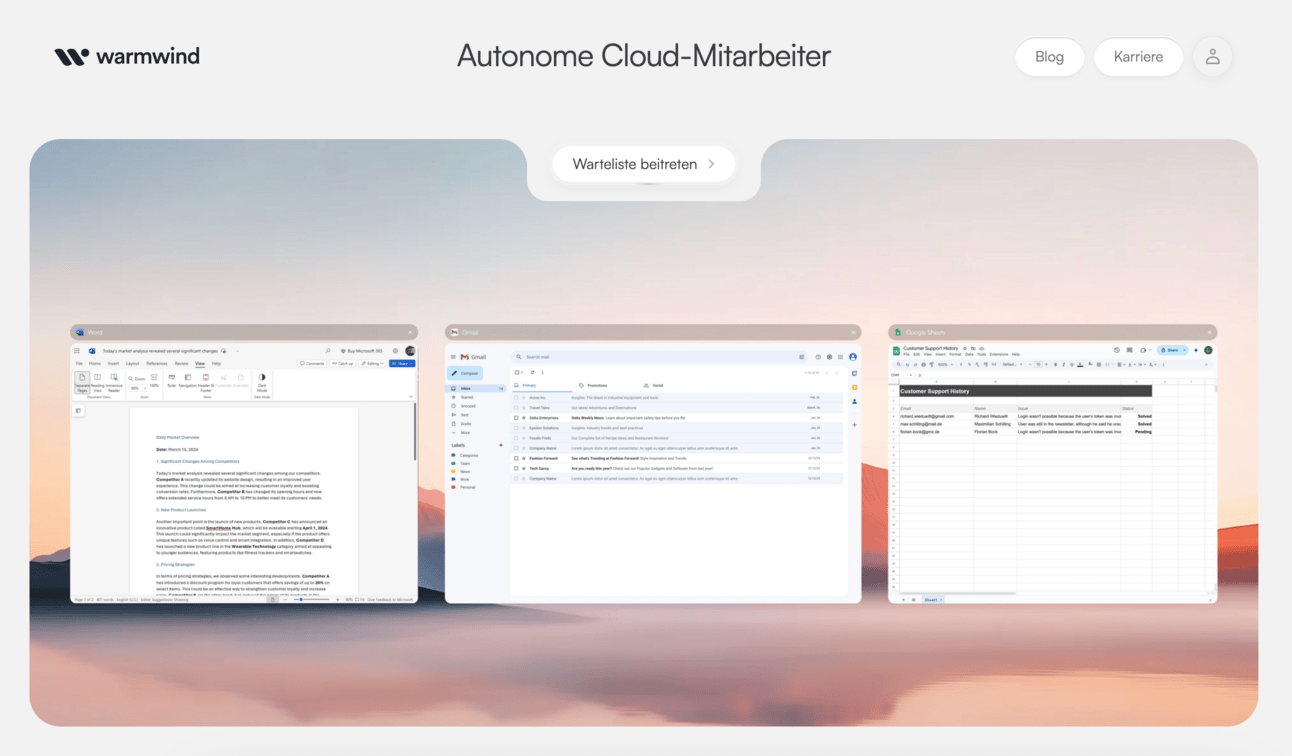This screenshot has height=756, width=1292.
Task: Click Bold icon in Sheets toolbar
Action: (1056, 364)
